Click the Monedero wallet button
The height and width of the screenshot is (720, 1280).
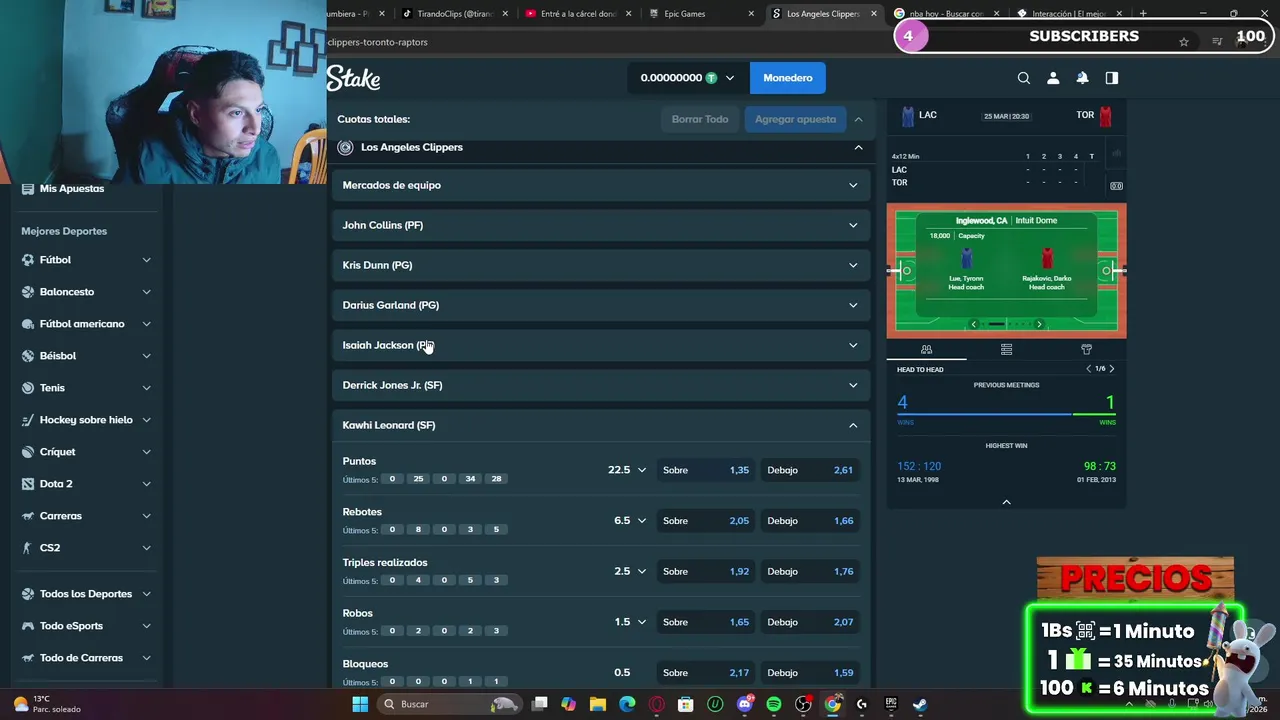click(x=788, y=78)
